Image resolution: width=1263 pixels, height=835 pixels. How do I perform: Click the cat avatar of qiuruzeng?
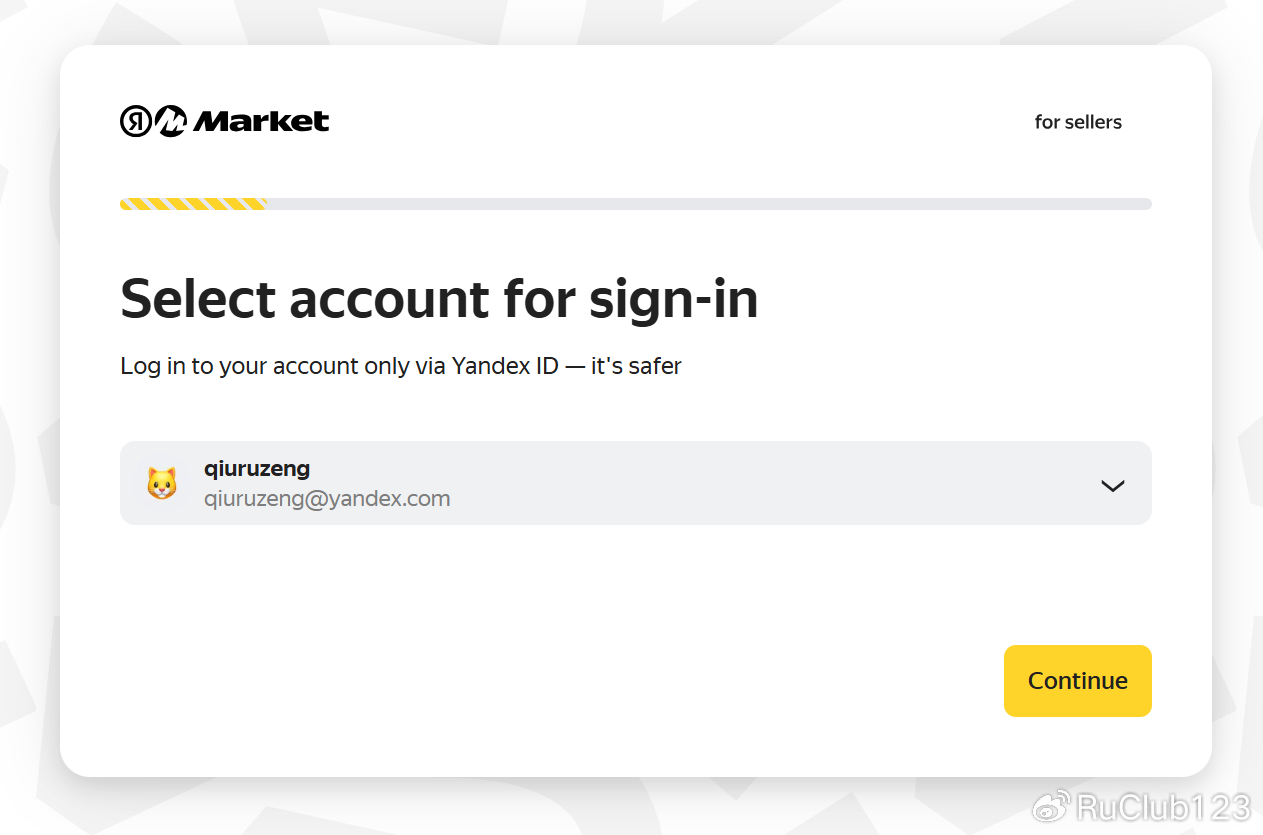tap(161, 483)
